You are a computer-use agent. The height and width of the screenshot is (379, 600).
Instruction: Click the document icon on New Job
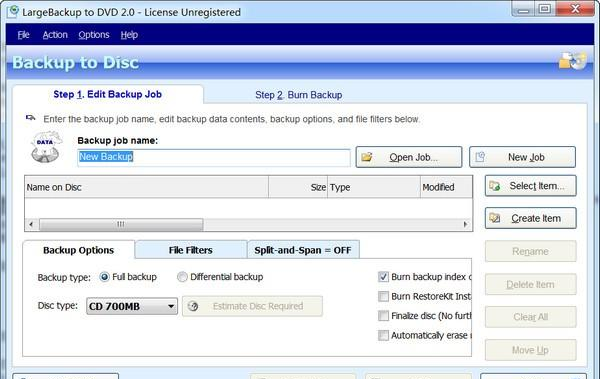click(480, 157)
